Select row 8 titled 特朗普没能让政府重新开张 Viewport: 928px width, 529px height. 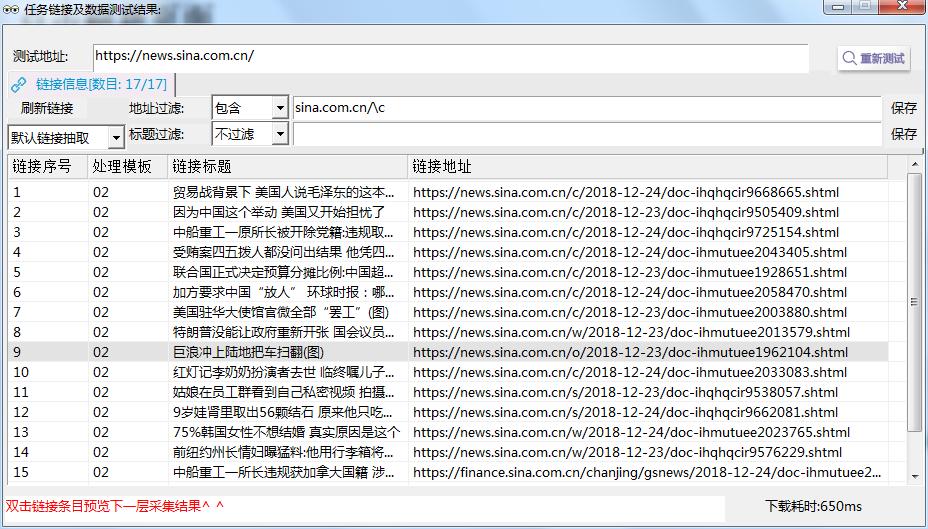pyautogui.click(x=448, y=333)
